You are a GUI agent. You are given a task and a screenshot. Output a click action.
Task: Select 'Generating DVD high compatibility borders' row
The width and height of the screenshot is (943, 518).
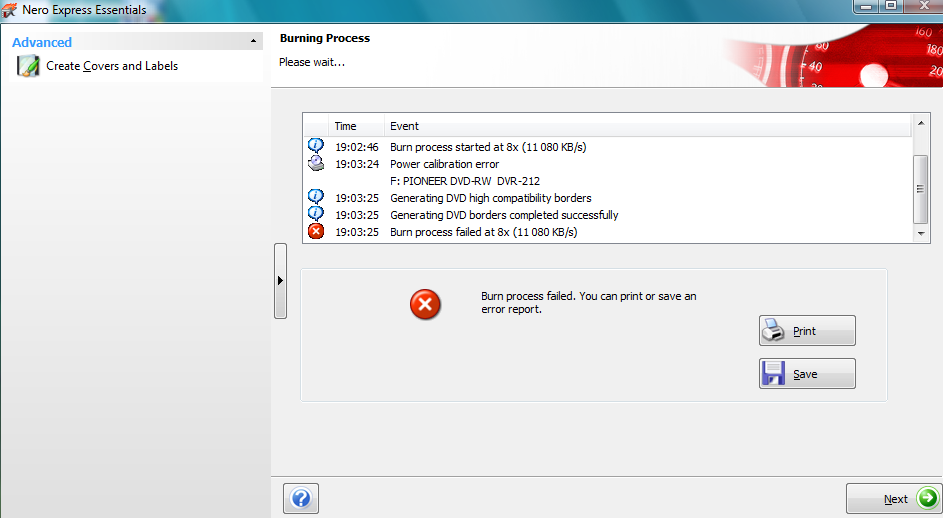tap(608, 198)
